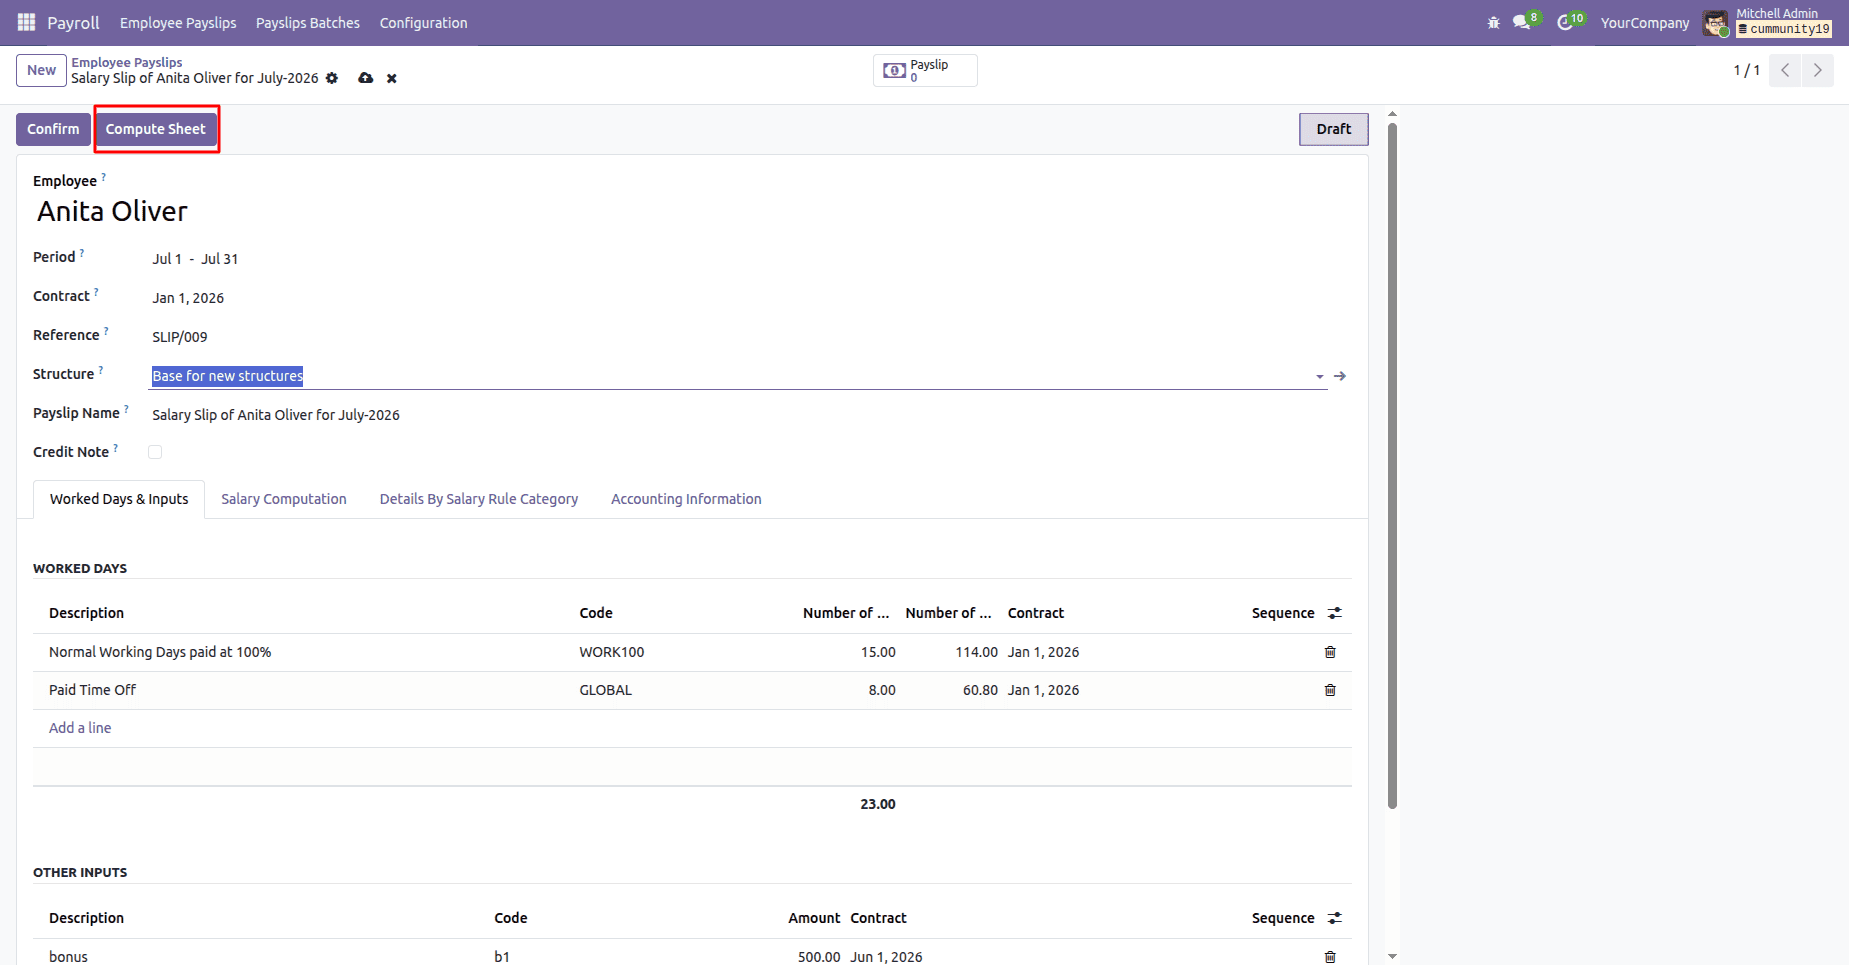The height and width of the screenshot is (965, 1849).
Task: Click the GLOBAL code cell
Action: tap(606, 690)
